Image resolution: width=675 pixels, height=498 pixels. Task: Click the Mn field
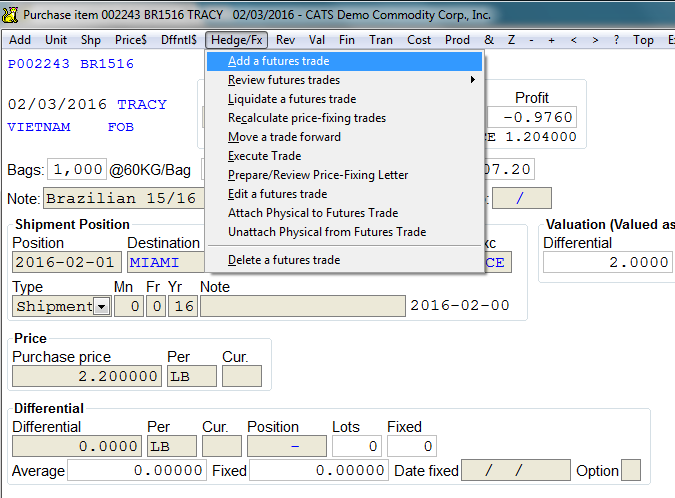(x=129, y=306)
